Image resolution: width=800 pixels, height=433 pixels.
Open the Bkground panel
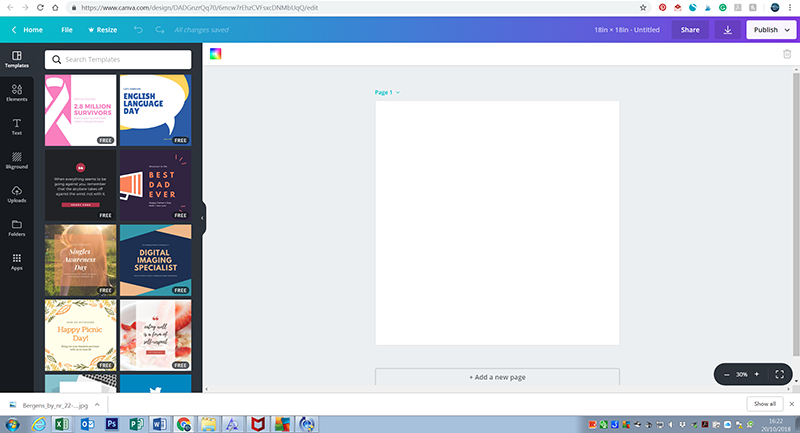point(16,160)
